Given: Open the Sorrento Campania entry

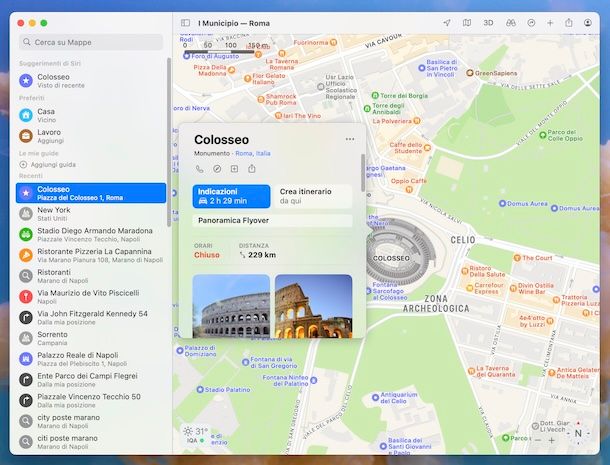Looking at the screenshot, I should [91, 338].
